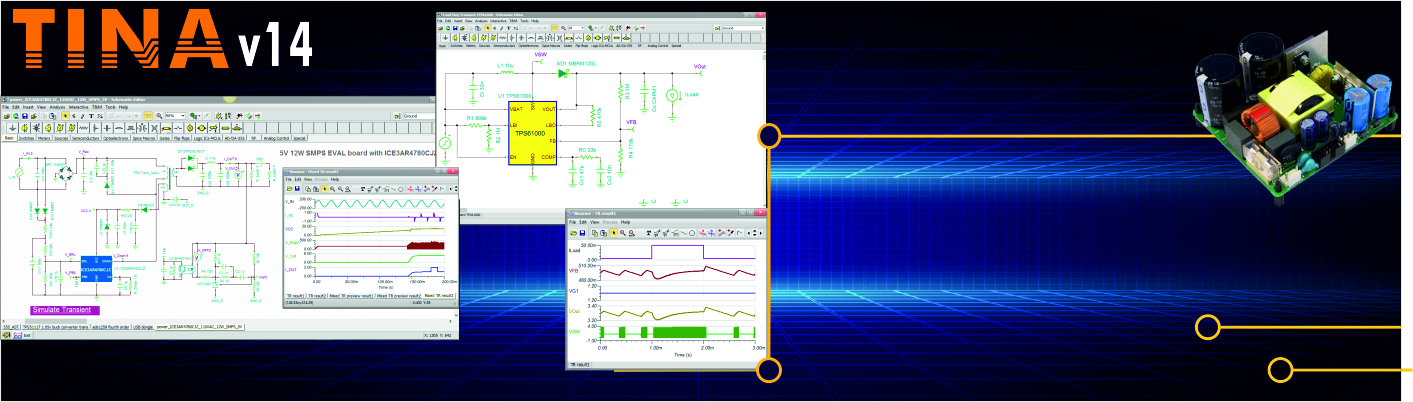Click the Open file icon in the power_ICE3AR4780CJZ editor toolbar
Viewport: 1413px width, 402px height.
pyautogui.click(x=7, y=116)
